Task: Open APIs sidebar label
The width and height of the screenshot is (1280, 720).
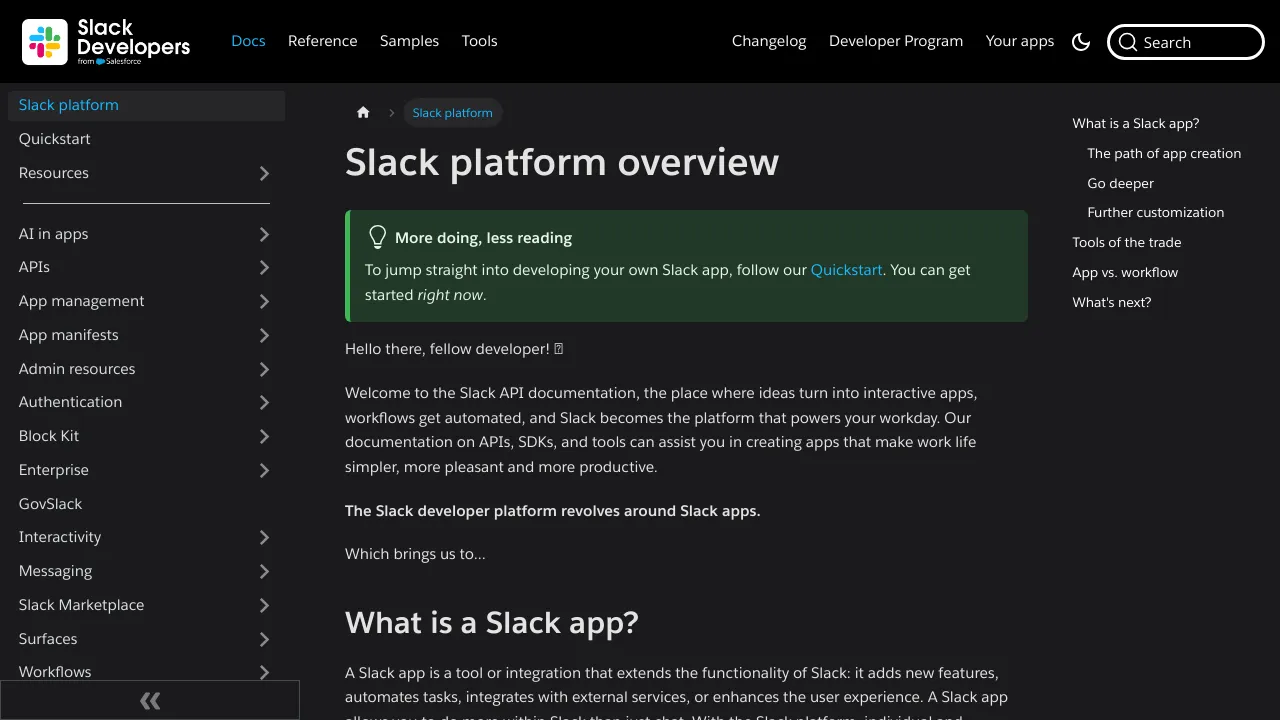Action: [34, 267]
